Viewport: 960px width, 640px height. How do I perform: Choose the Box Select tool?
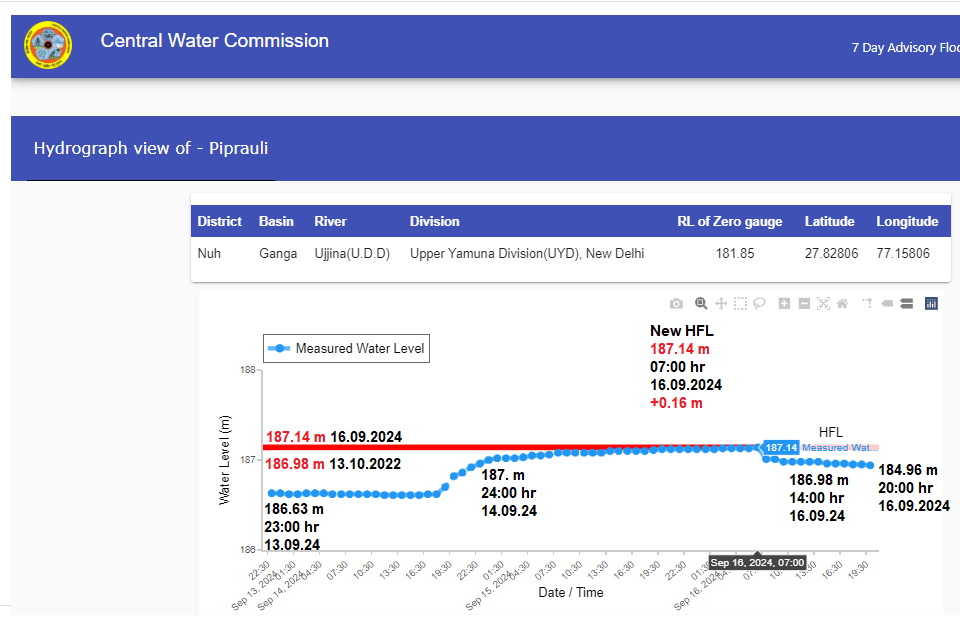click(x=740, y=304)
